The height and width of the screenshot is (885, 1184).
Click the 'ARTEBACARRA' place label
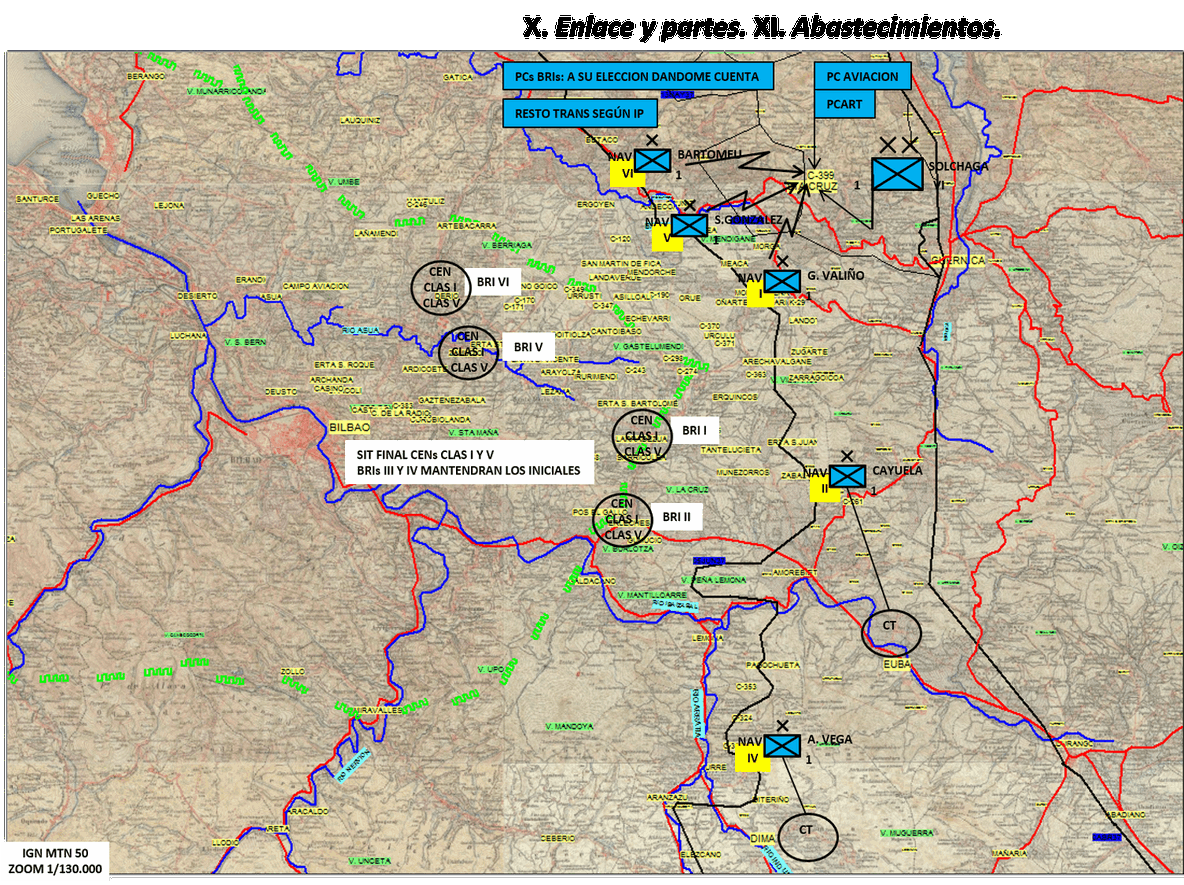467,225
